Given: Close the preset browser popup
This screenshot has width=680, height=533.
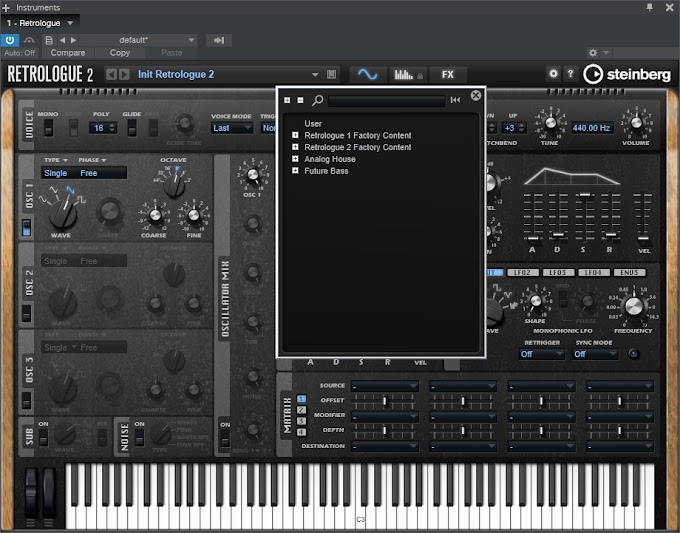Looking at the screenshot, I should (x=476, y=95).
